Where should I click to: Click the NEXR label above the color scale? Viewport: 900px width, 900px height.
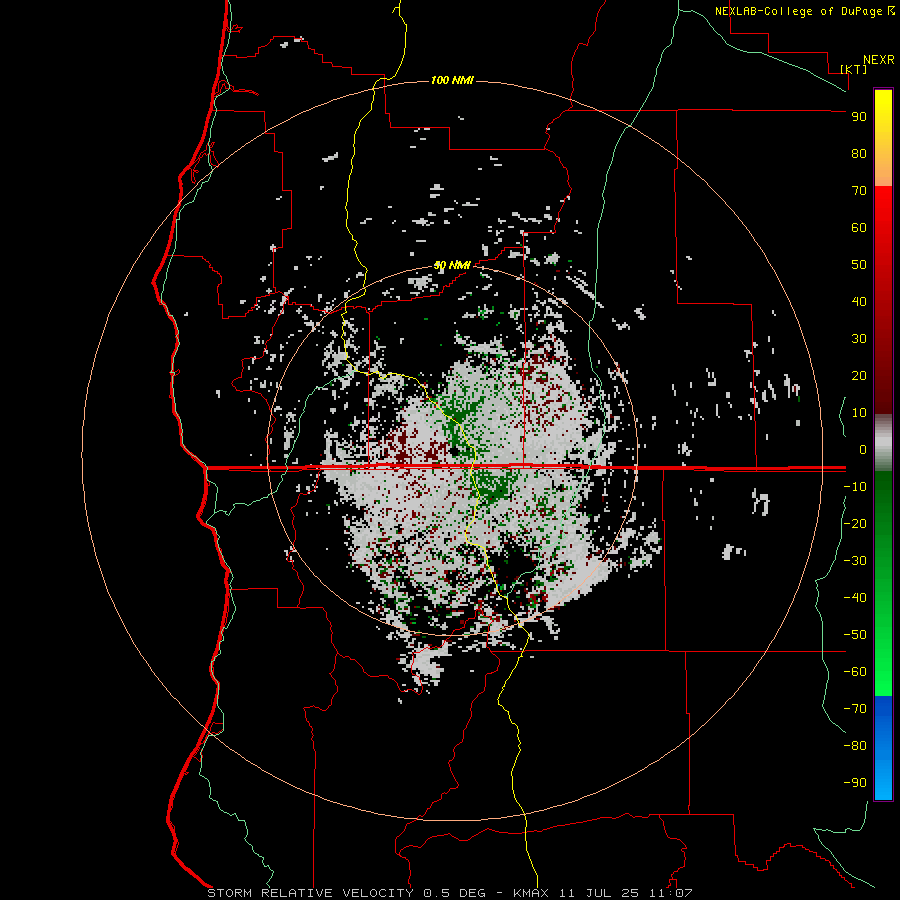[x=879, y=60]
